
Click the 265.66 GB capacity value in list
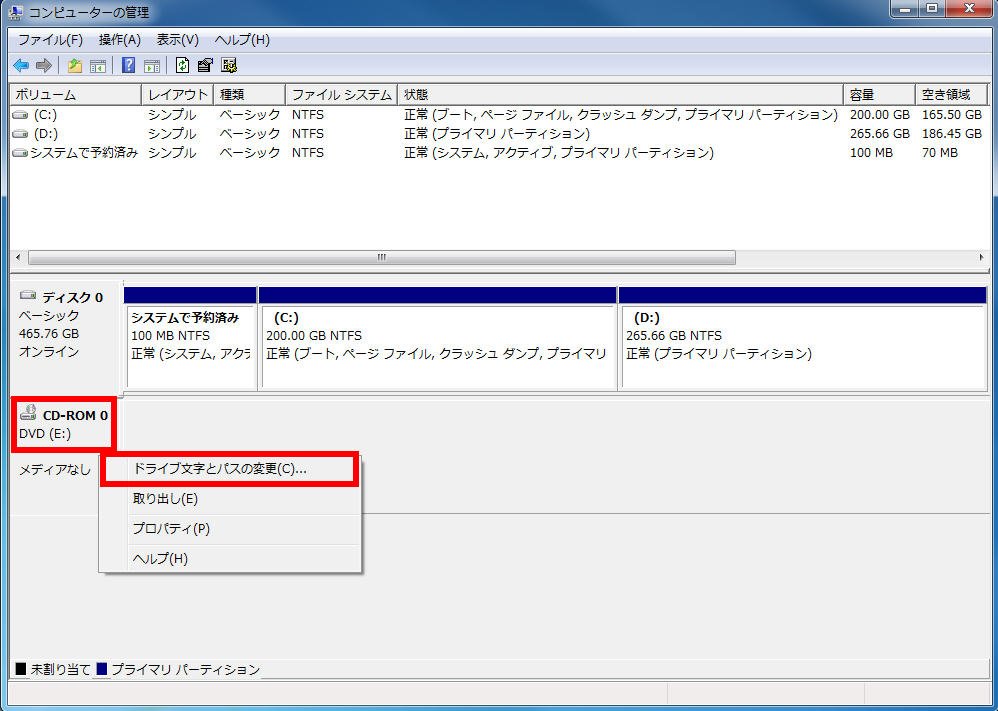(x=880, y=134)
